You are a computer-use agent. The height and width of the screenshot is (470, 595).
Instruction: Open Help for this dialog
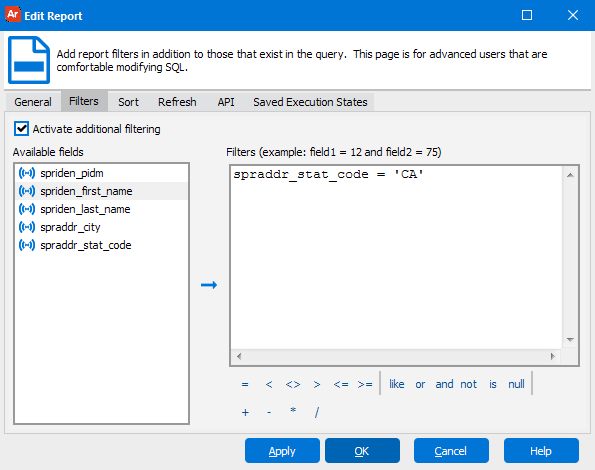(541, 451)
